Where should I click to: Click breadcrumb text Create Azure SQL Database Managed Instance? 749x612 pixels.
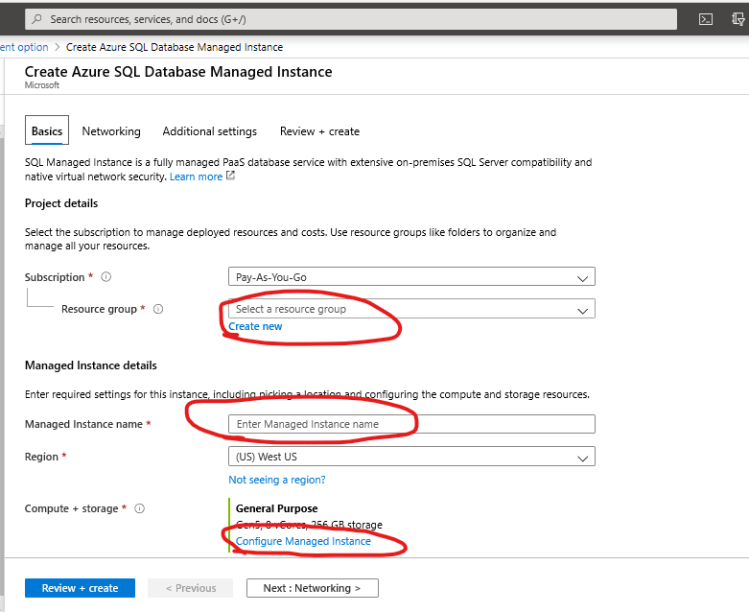(x=174, y=47)
